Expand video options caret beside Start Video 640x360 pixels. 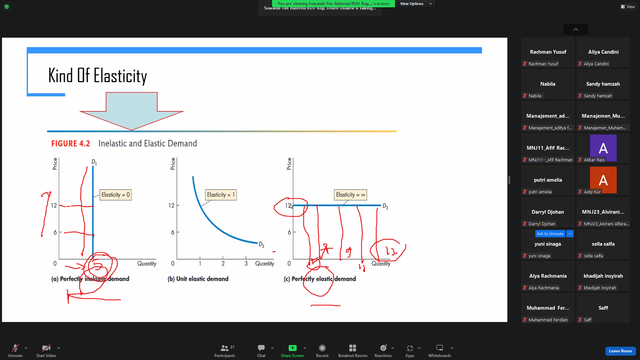pos(58,348)
